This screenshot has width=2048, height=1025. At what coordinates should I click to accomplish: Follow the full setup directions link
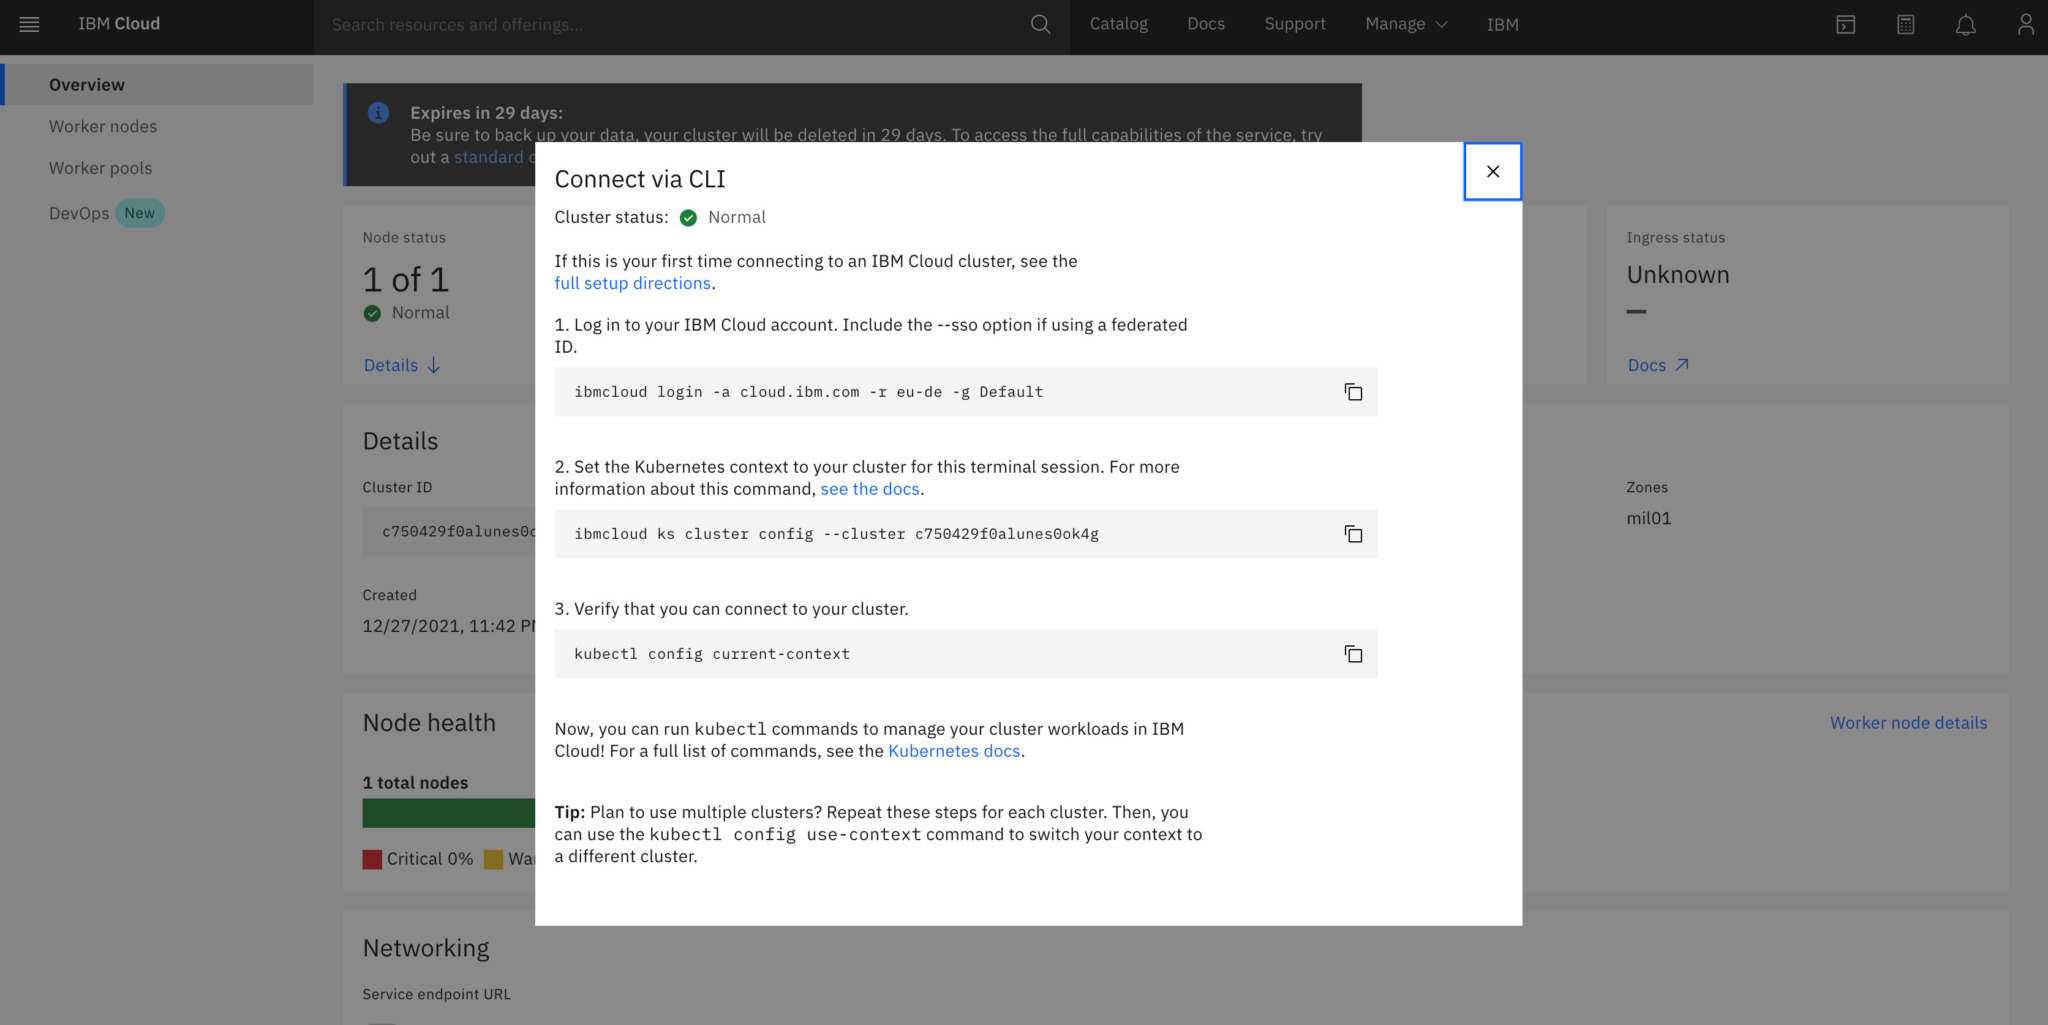(632, 283)
